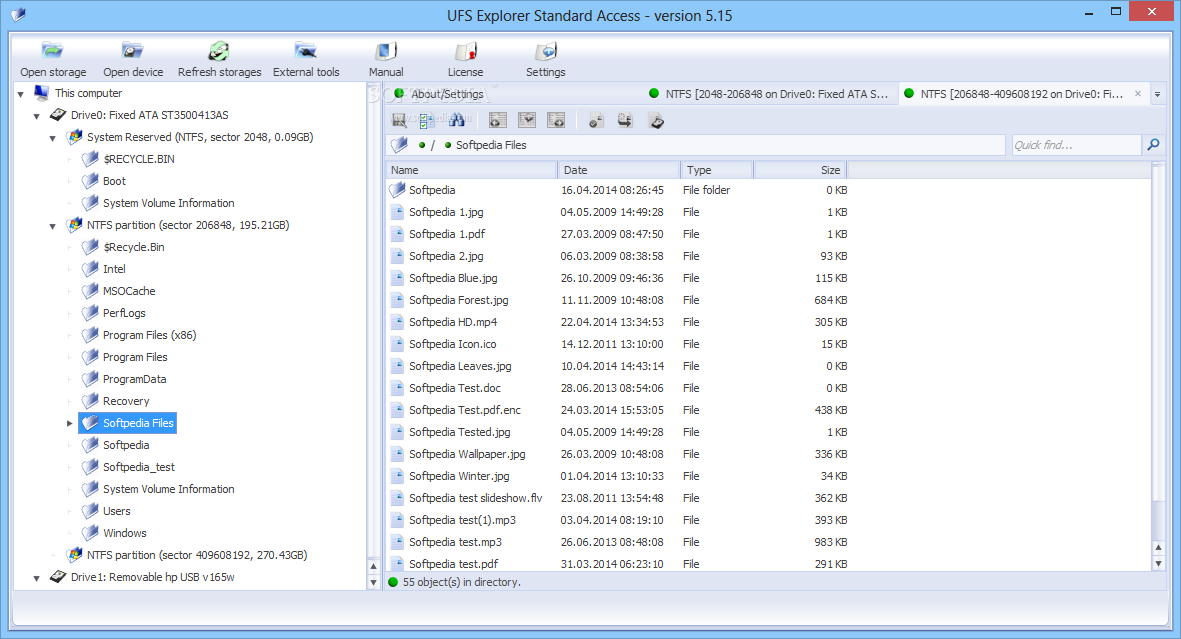Select Softpedia_test folder in tree
Image resolution: width=1181 pixels, height=639 pixels.
pos(139,467)
